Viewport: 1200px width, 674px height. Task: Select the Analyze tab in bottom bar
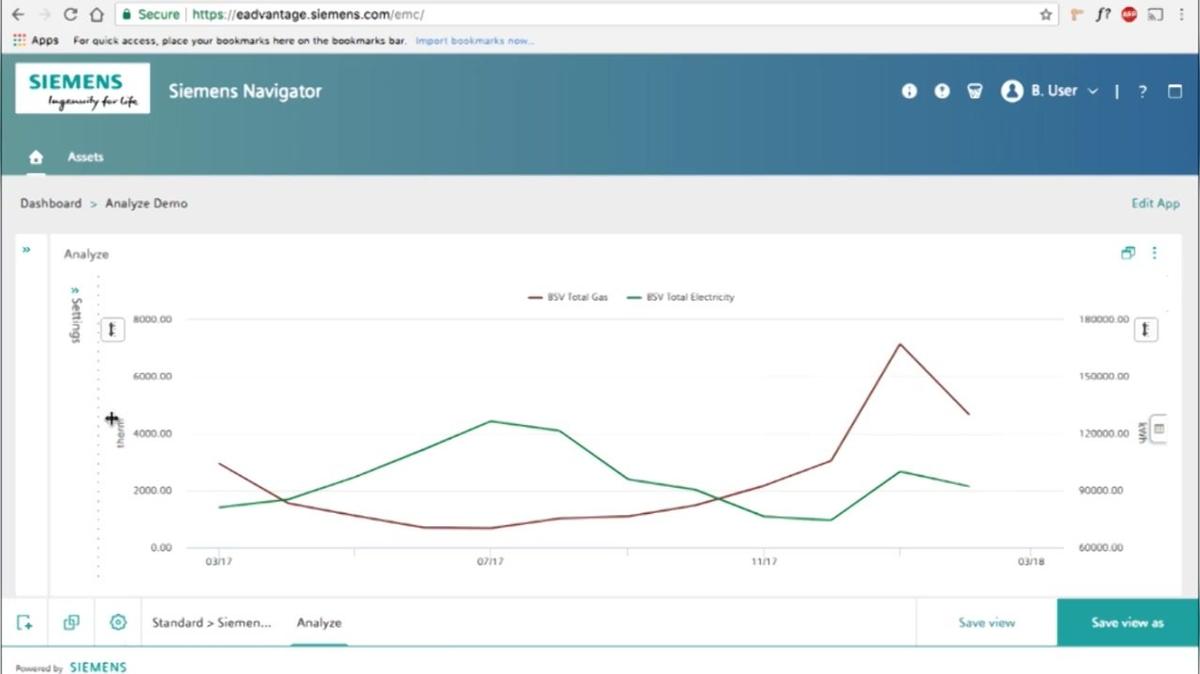pyautogui.click(x=319, y=623)
